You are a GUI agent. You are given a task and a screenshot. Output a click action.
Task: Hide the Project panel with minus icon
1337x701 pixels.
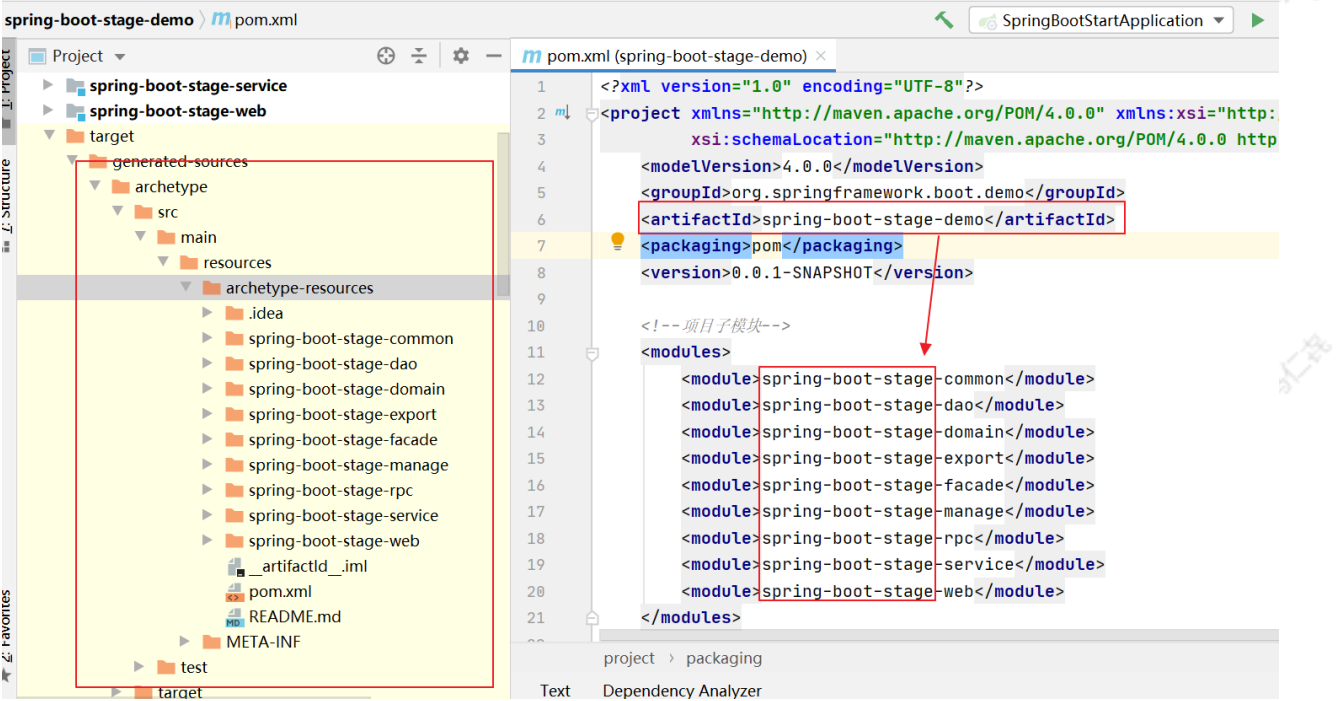[x=493, y=56]
